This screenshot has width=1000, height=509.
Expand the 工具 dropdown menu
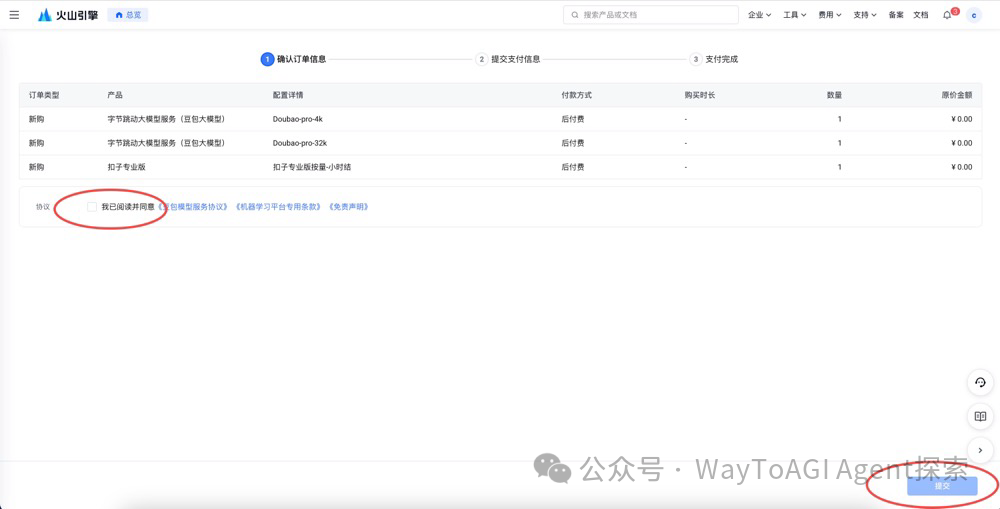pos(795,15)
